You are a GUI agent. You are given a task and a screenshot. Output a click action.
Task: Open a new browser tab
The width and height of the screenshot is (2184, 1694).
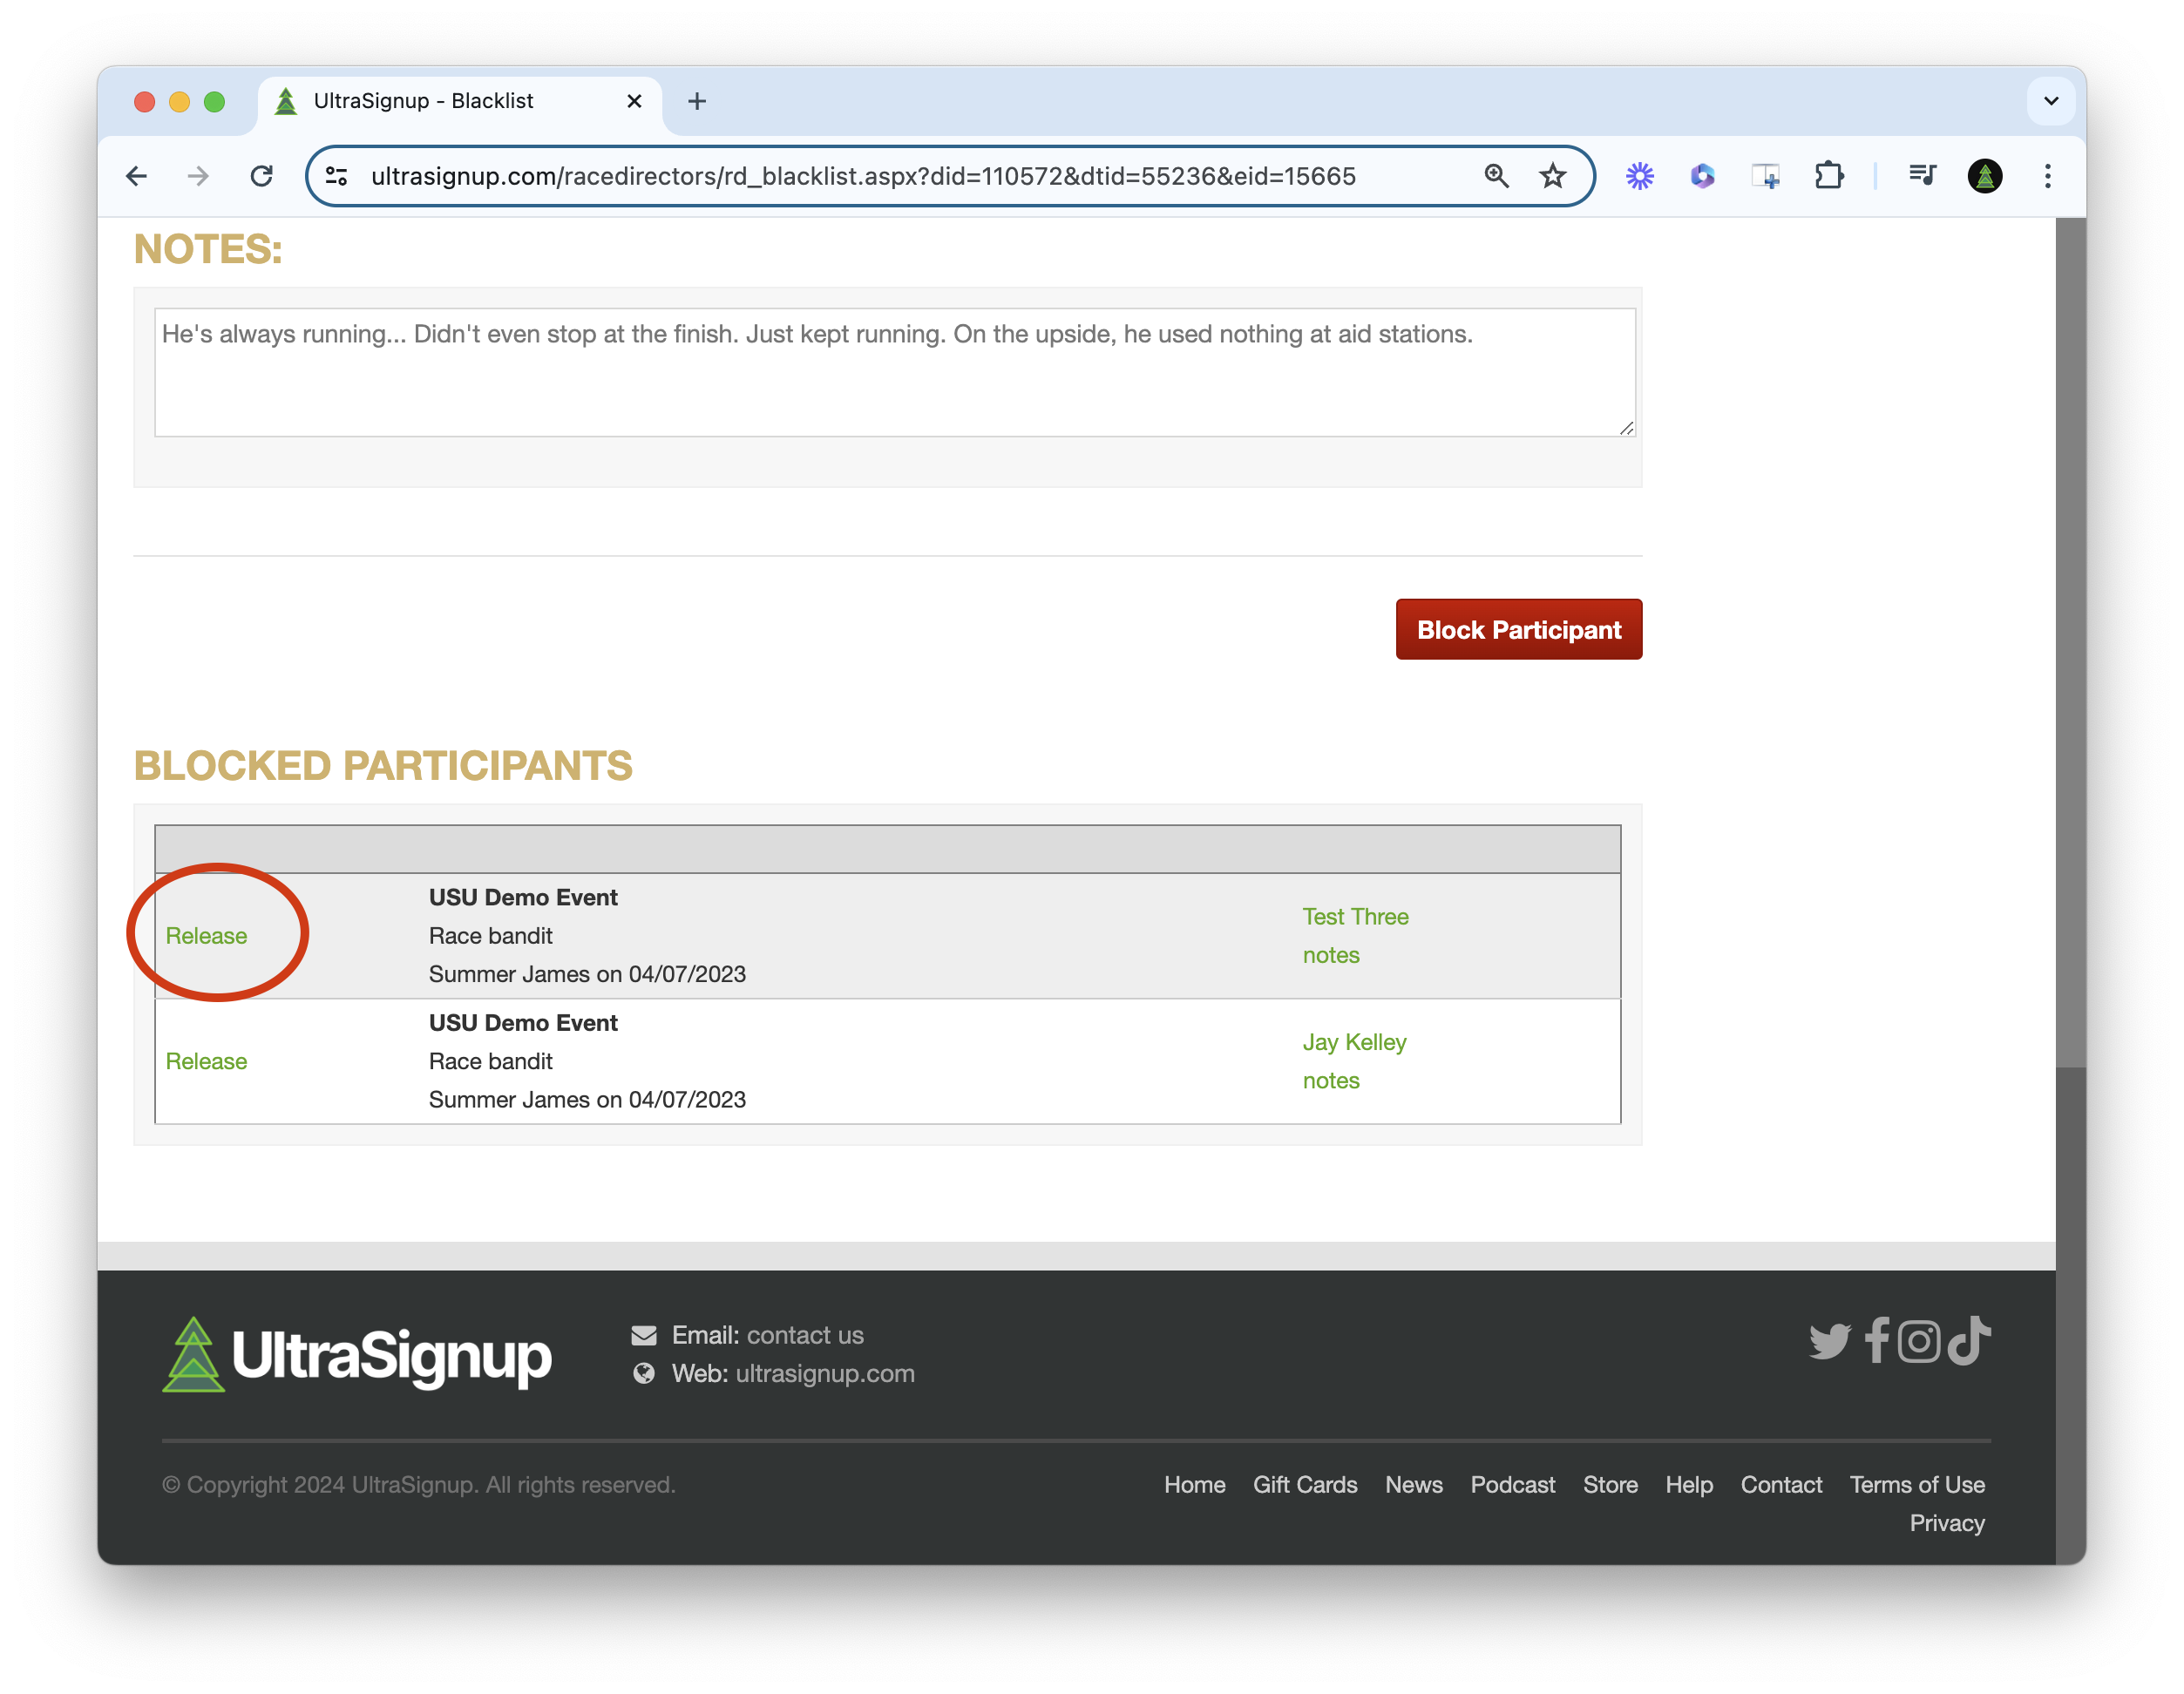tap(697, 101)
